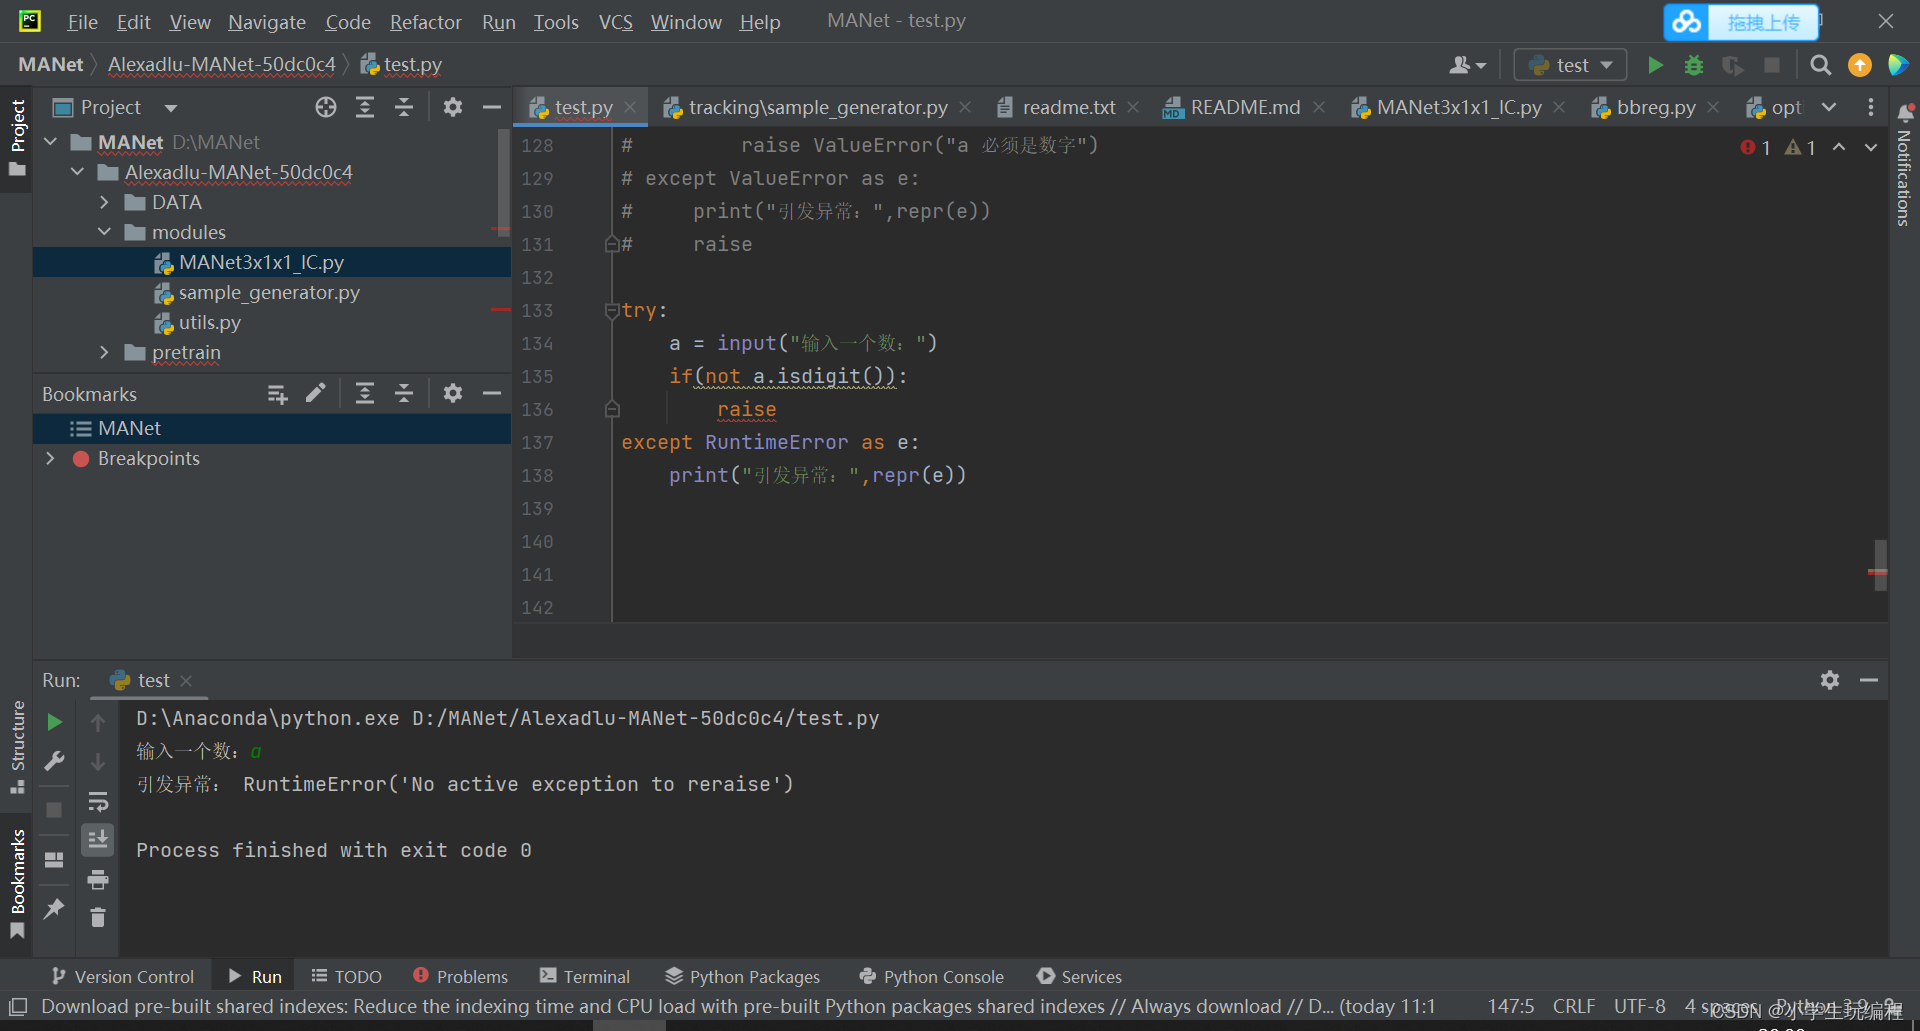Open editor tabs more options menu
The width and height of the screenshot is (1920, 1031).
[1871, 107]
